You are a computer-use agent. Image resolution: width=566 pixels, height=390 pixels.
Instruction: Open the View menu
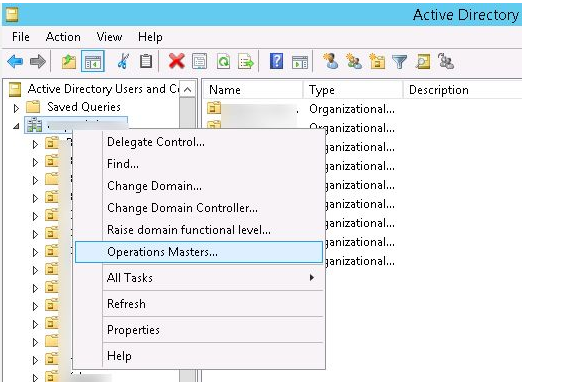(109, 37)
